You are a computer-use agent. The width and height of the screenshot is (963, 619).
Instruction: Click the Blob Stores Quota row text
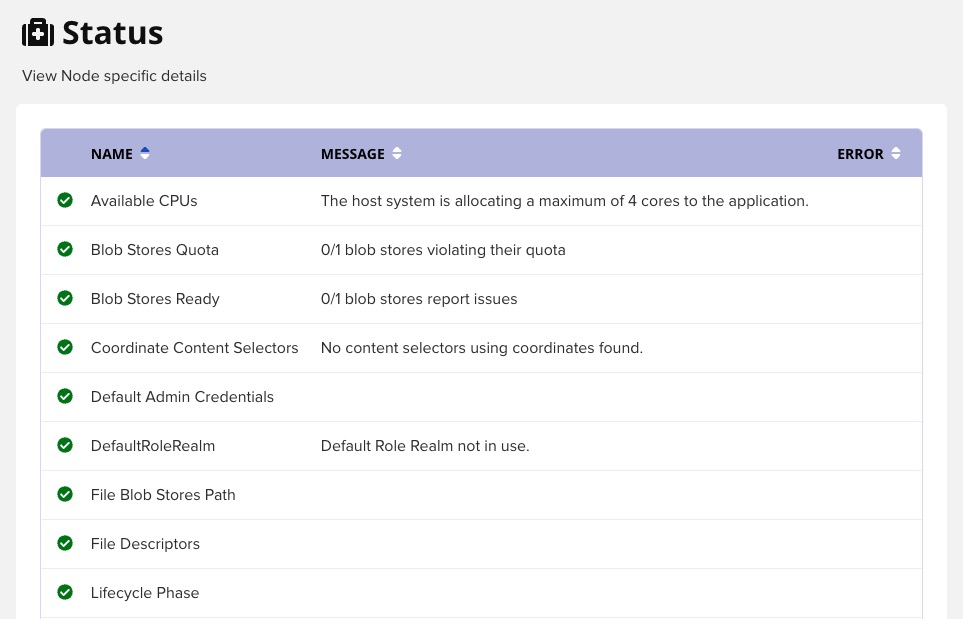click(154, 249)
